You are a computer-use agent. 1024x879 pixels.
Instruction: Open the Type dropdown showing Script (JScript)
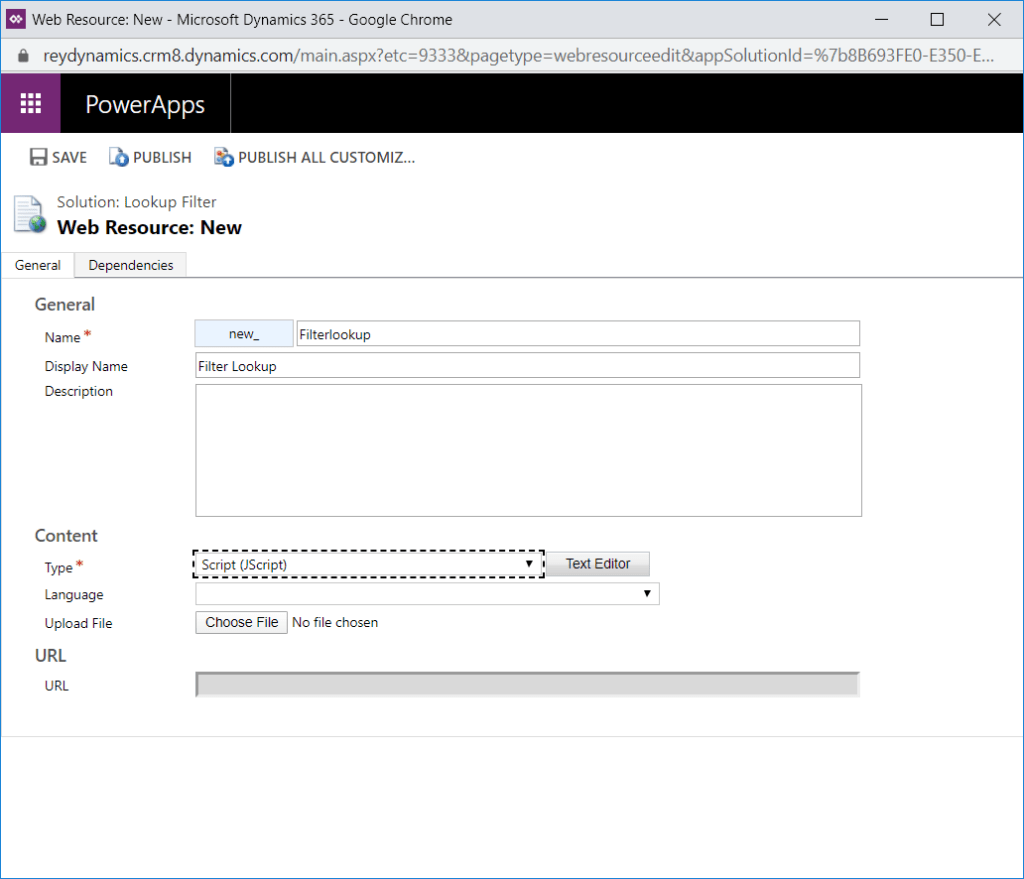[367, 564]
